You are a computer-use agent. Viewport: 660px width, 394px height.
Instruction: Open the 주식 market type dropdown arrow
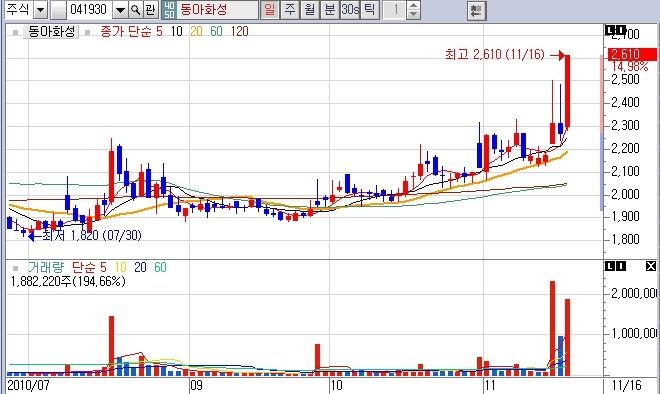point(40,10)
